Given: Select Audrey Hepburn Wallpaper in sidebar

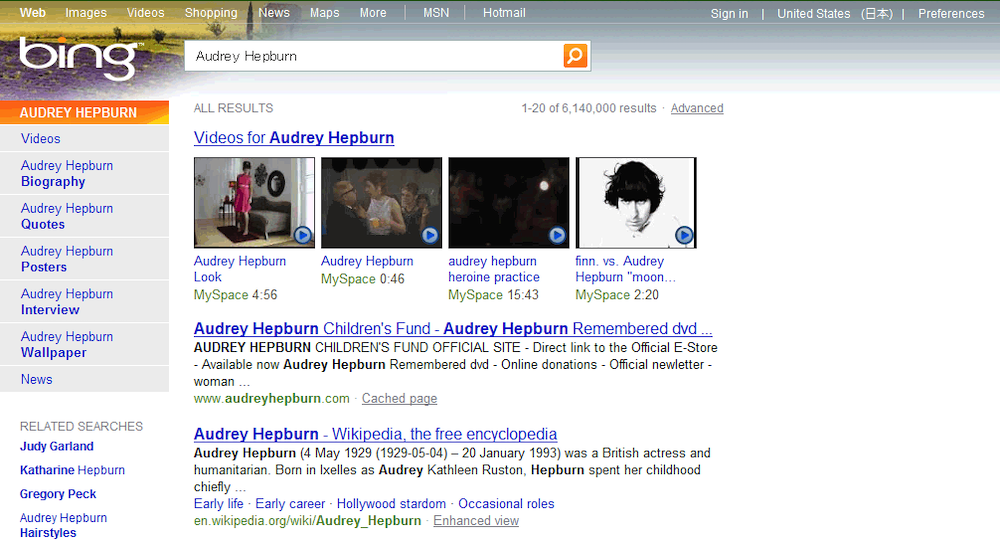Looking at the screenshot, I should point(67,344).
